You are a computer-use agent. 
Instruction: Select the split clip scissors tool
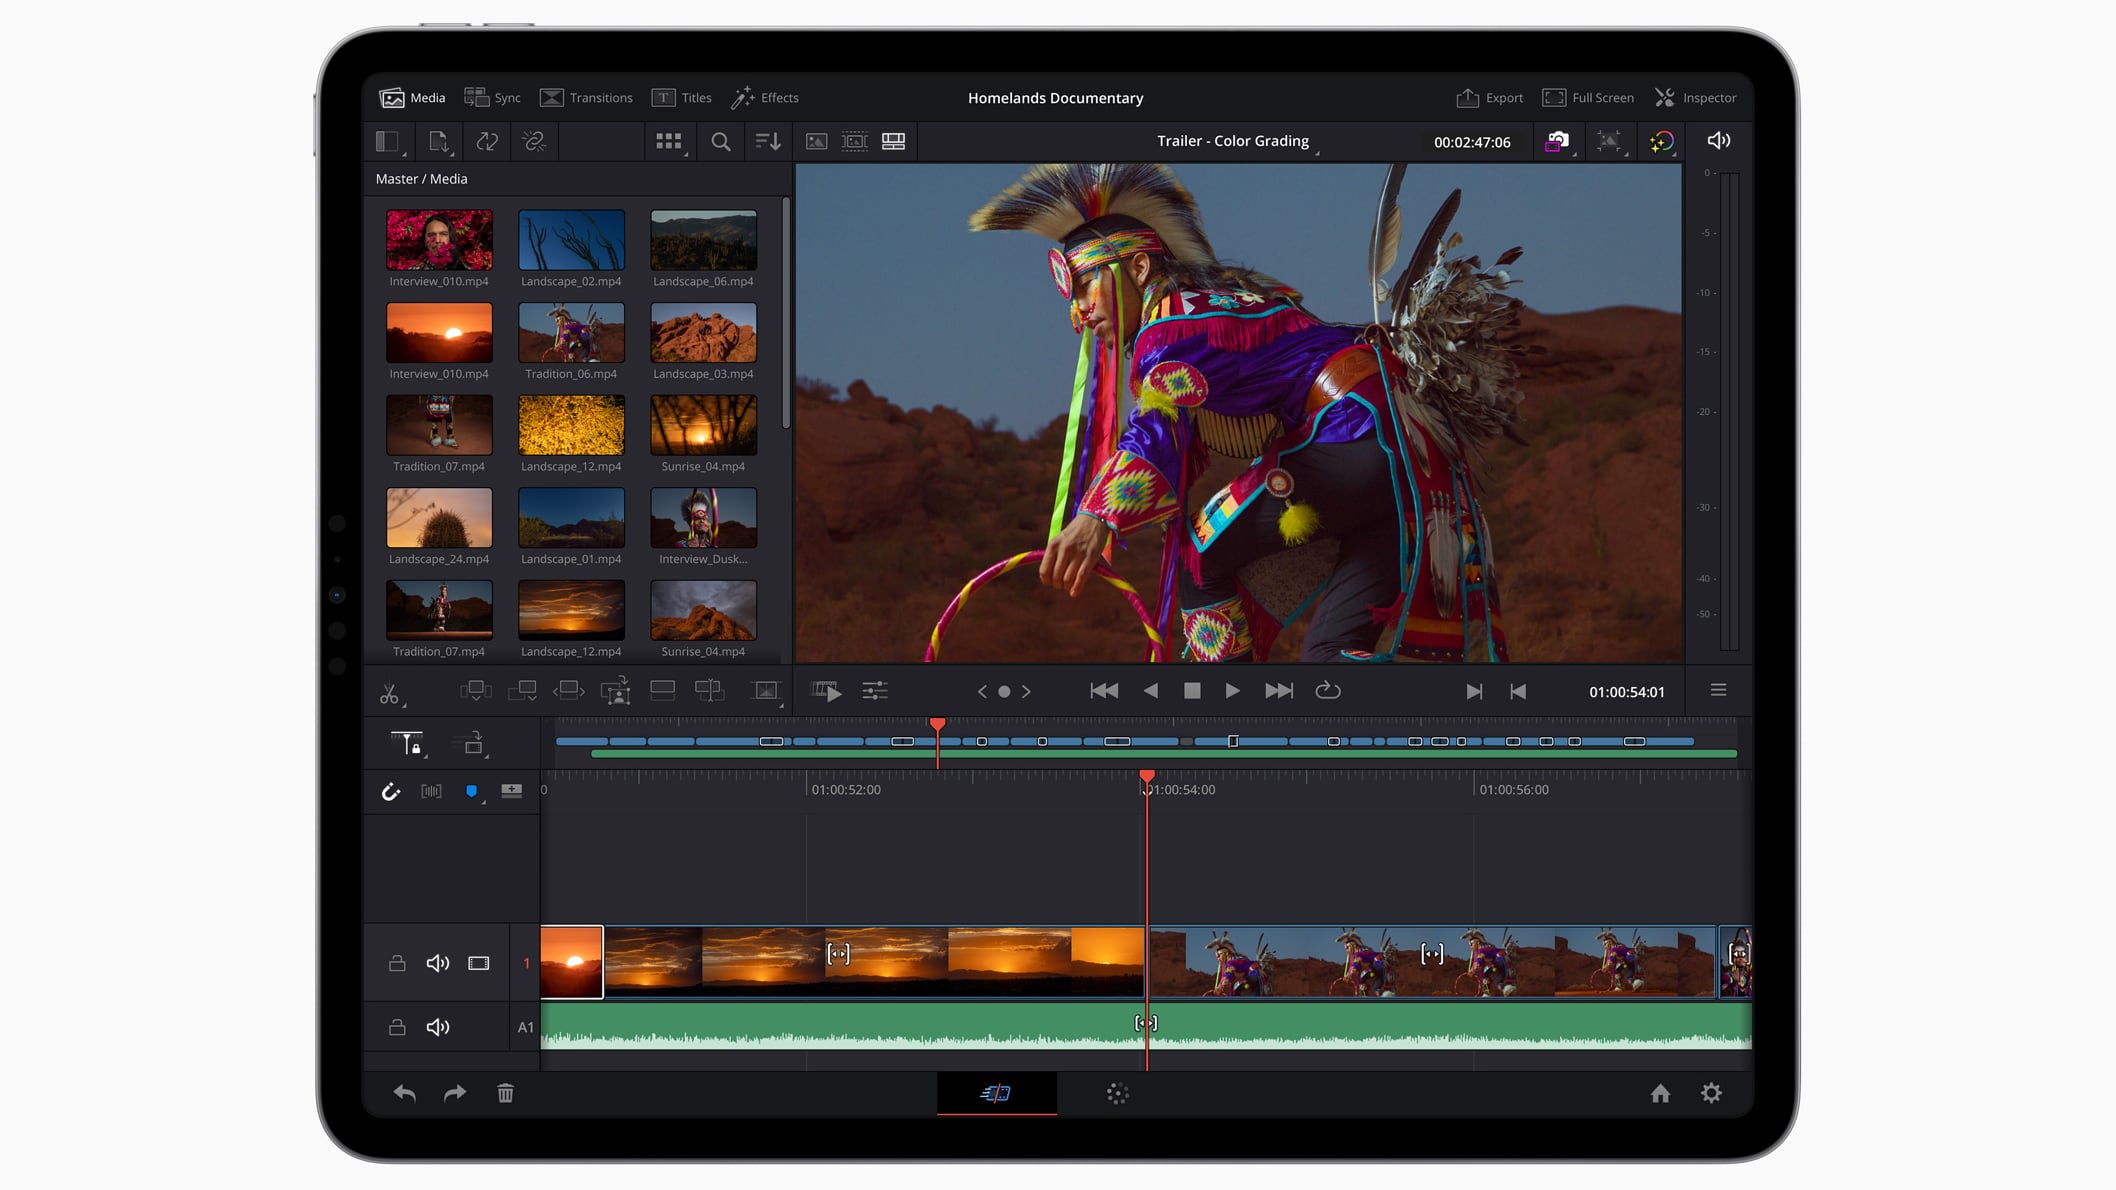pyautogui.click(x=390, y=692)
